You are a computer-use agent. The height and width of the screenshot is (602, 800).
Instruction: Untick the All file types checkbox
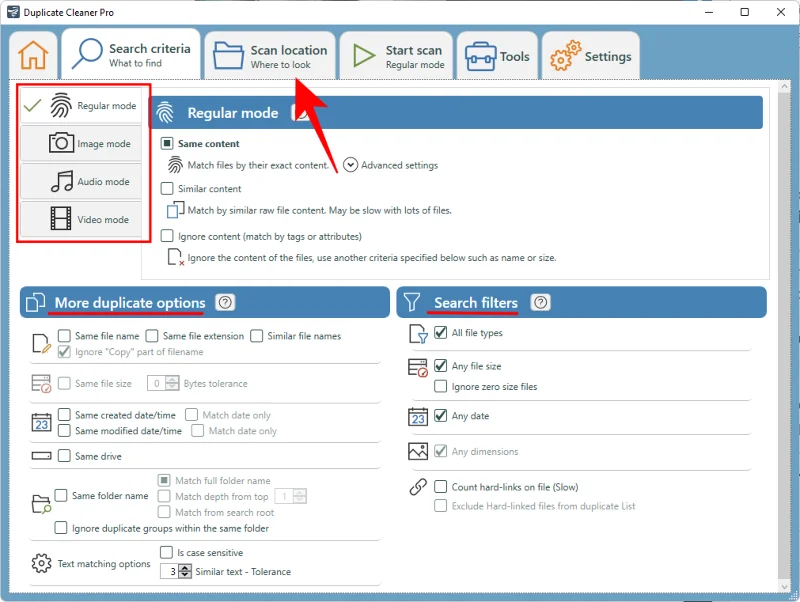click(441, 332)
